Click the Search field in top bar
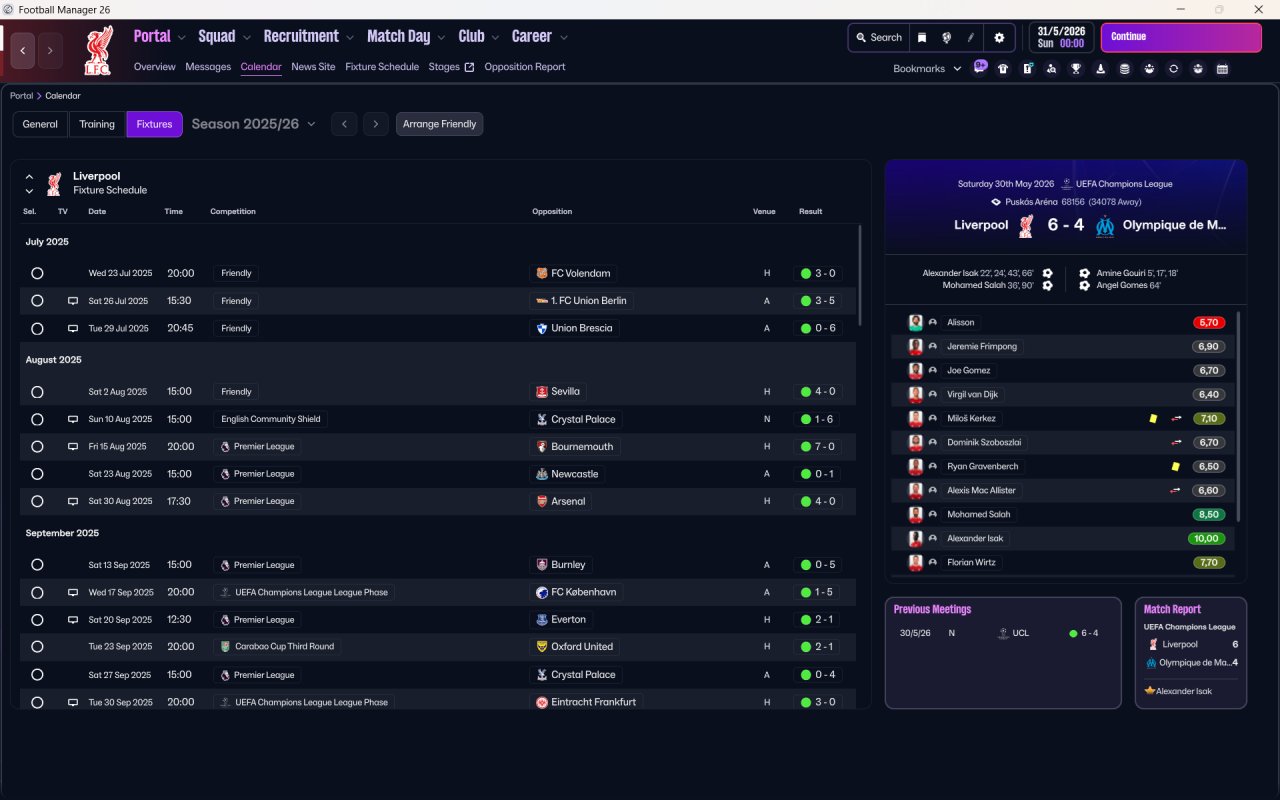 879,37
